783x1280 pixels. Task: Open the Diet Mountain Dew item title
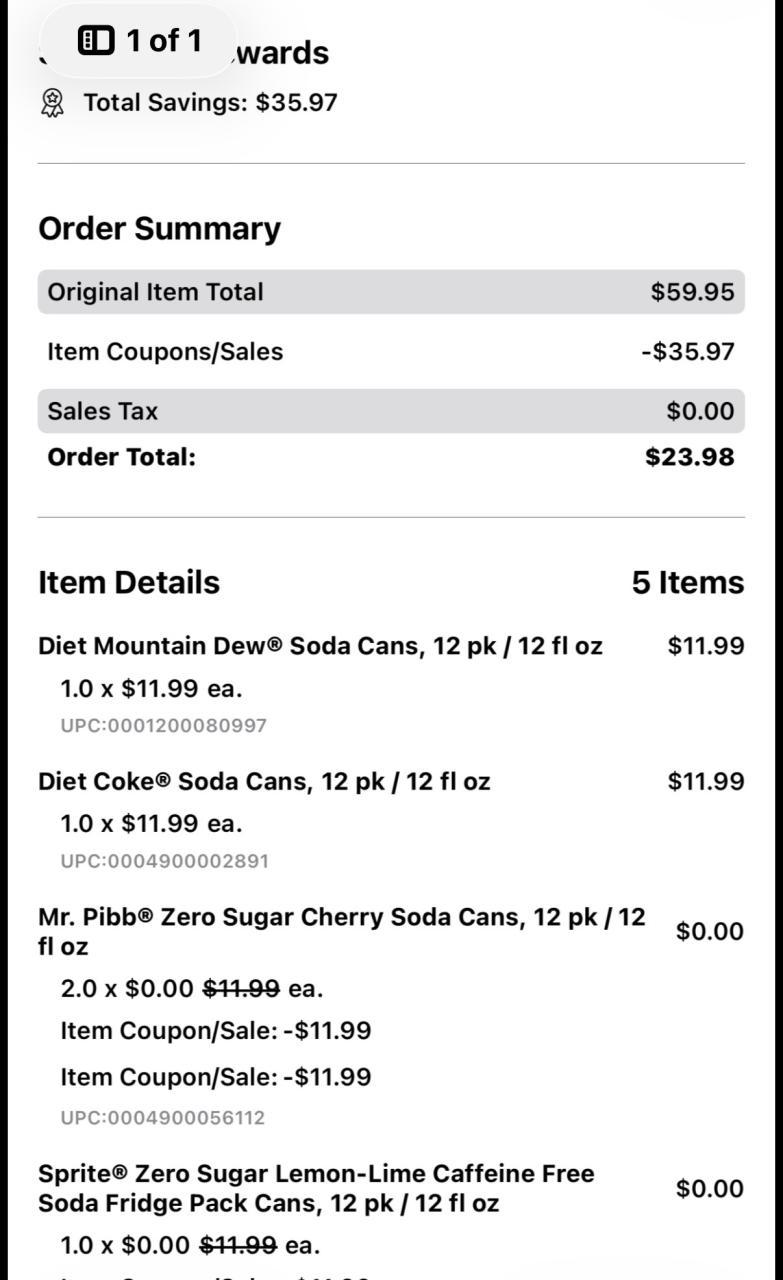coord(320,646)
